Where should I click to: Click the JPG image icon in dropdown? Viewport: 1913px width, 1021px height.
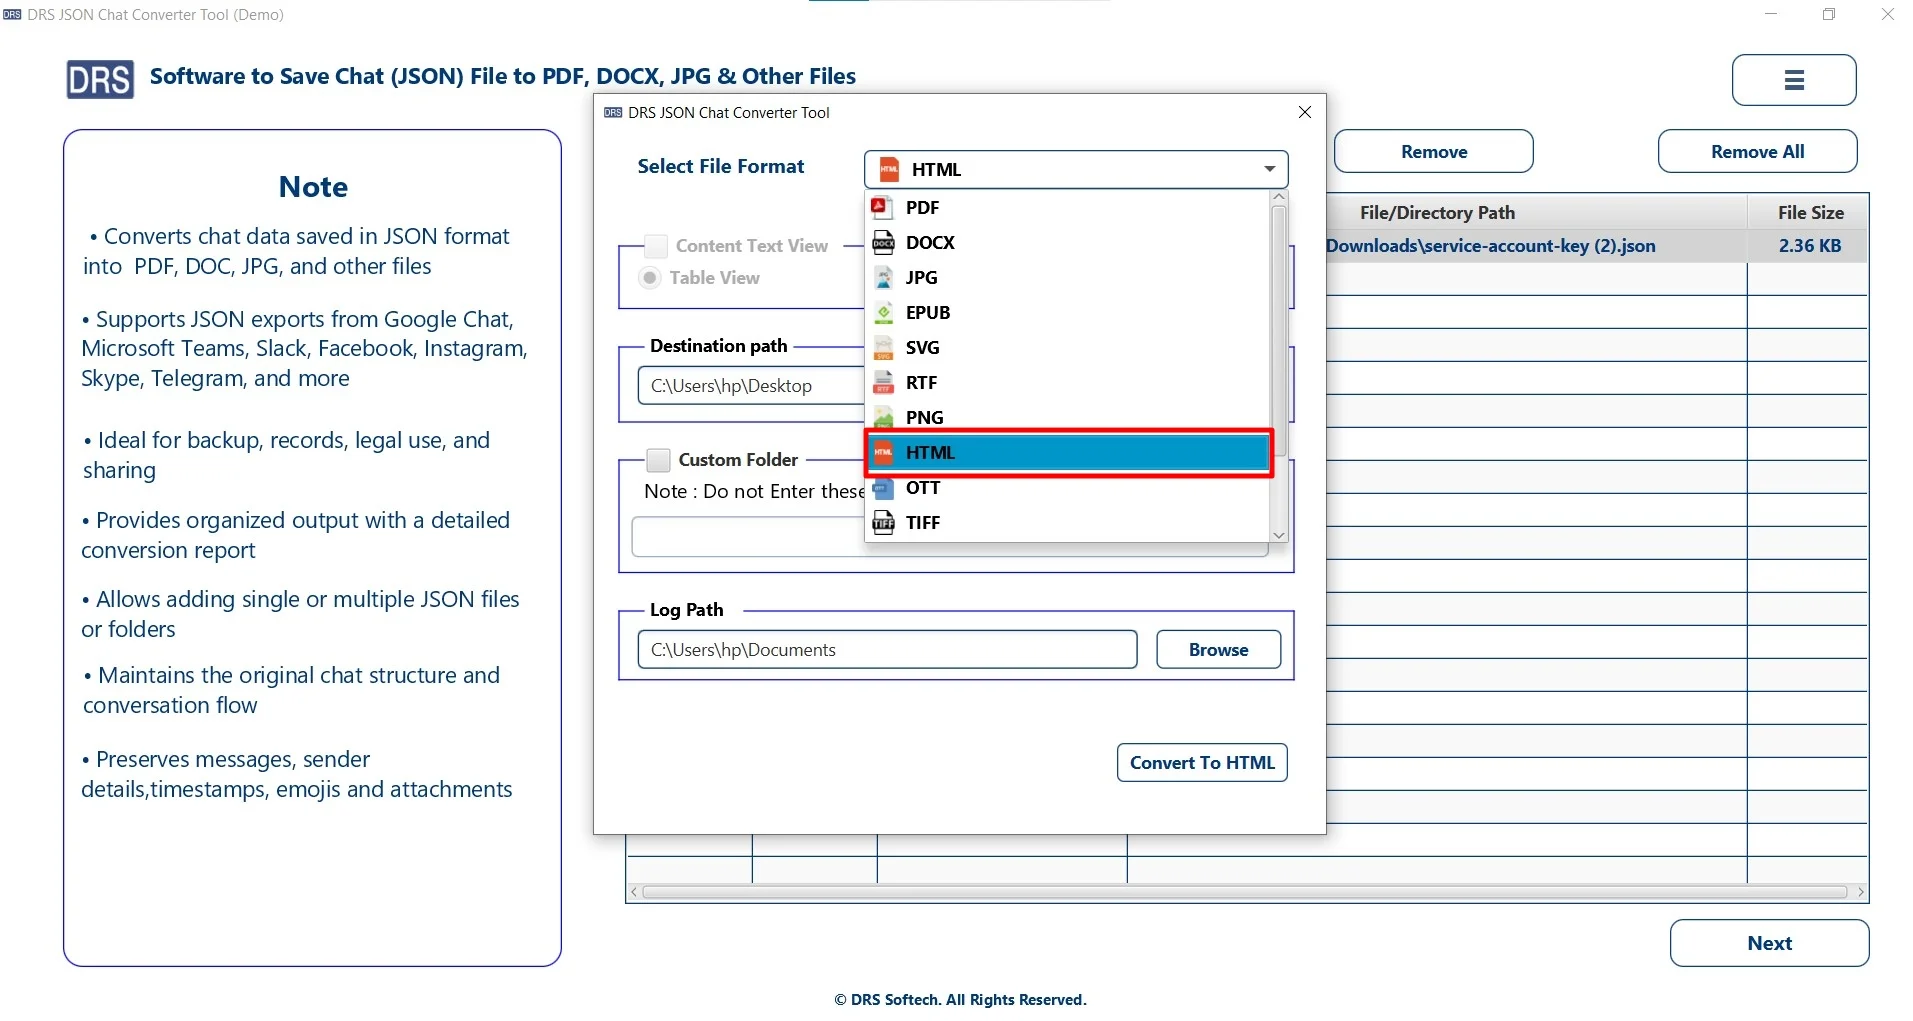tap(883, 277)
